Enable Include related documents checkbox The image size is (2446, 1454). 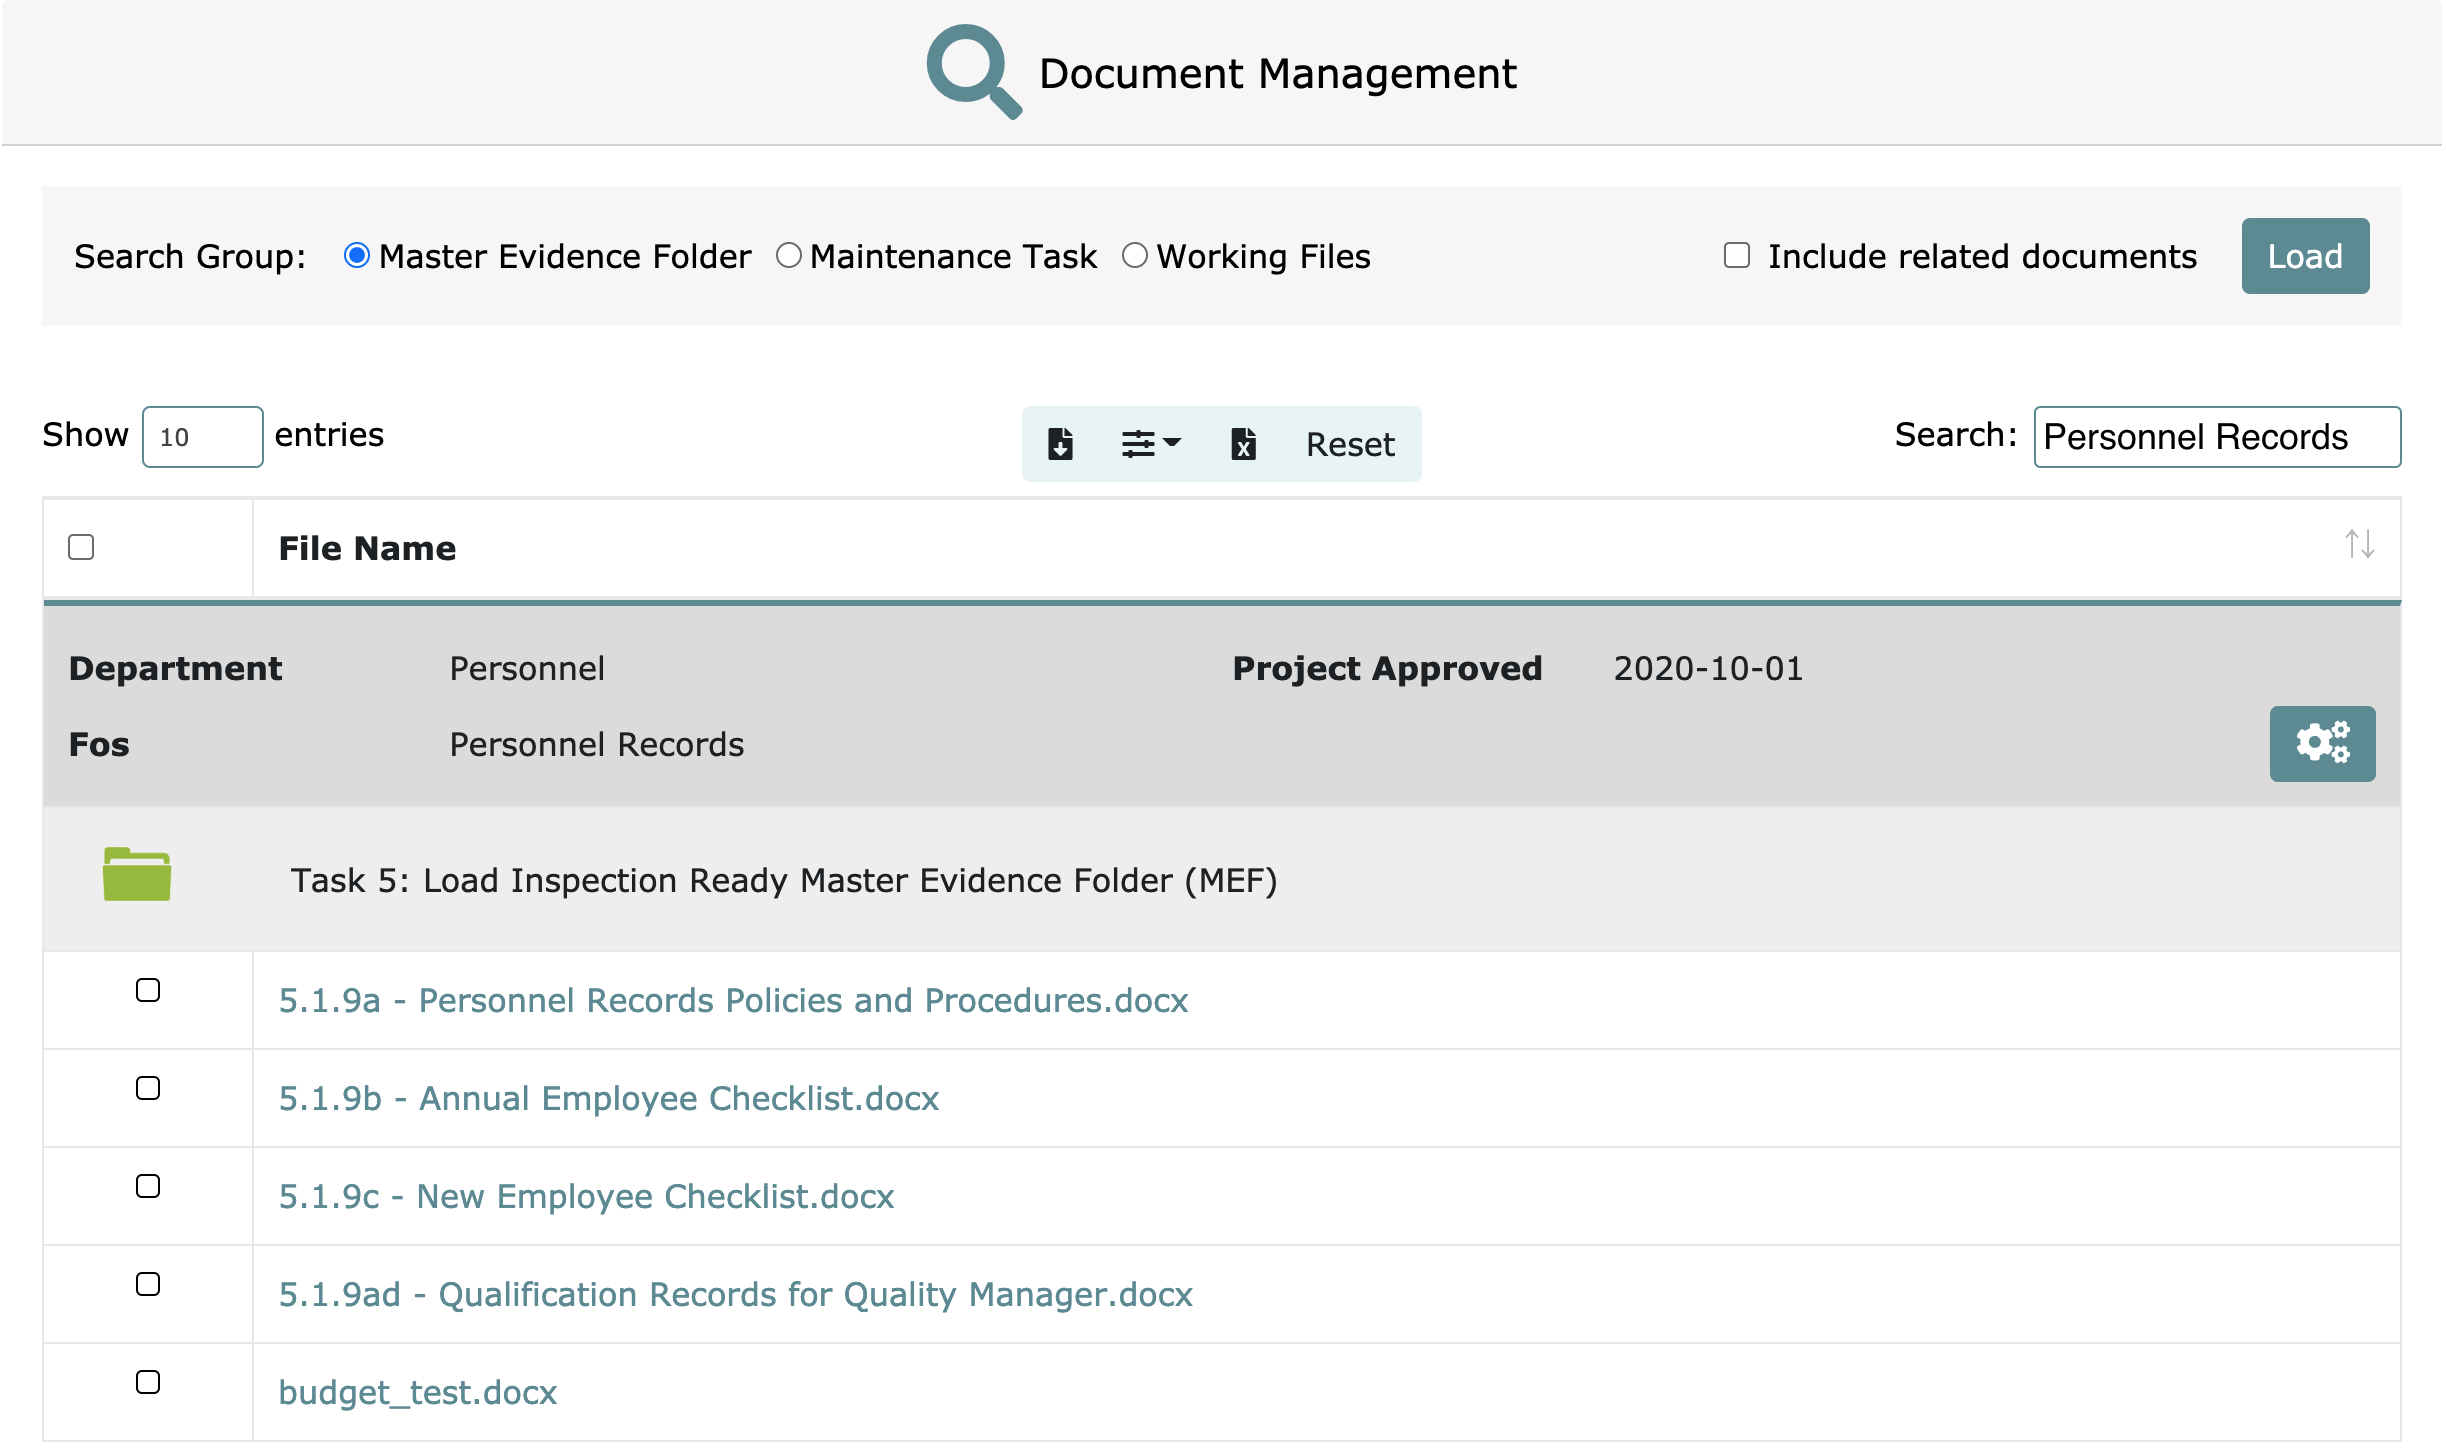(x=1737, y=256)
